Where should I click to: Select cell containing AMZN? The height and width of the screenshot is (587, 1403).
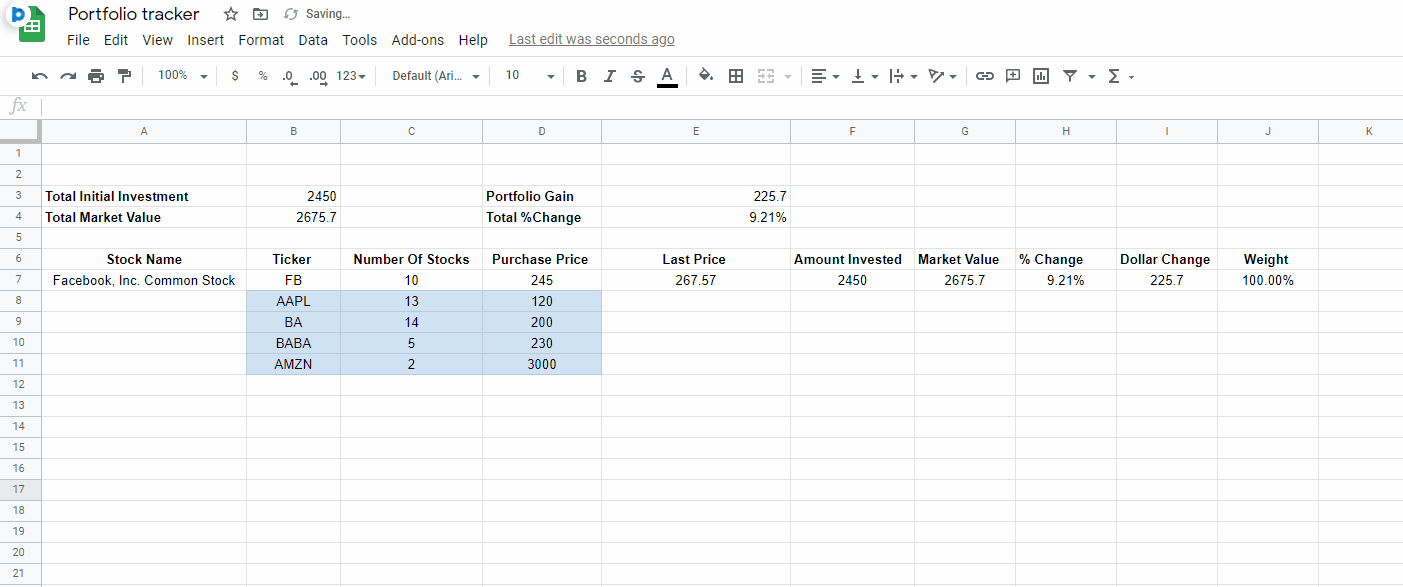click(294, 364)
